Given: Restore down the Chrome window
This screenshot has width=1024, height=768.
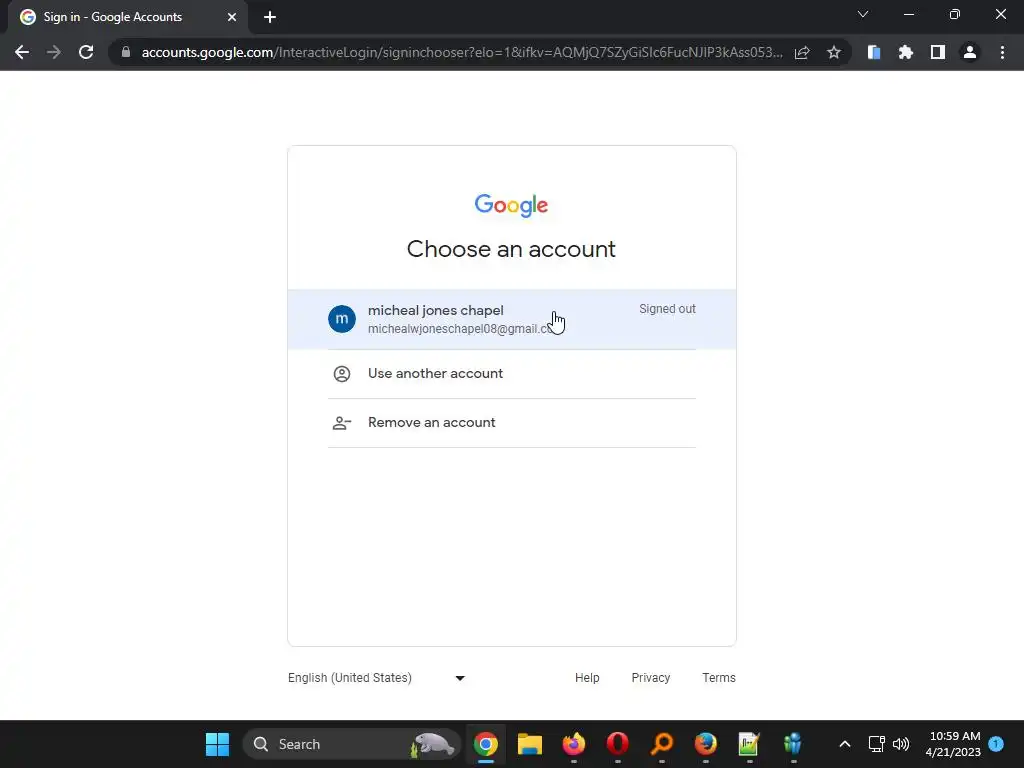Looking at the screenshot, I should tap(955, 14).
